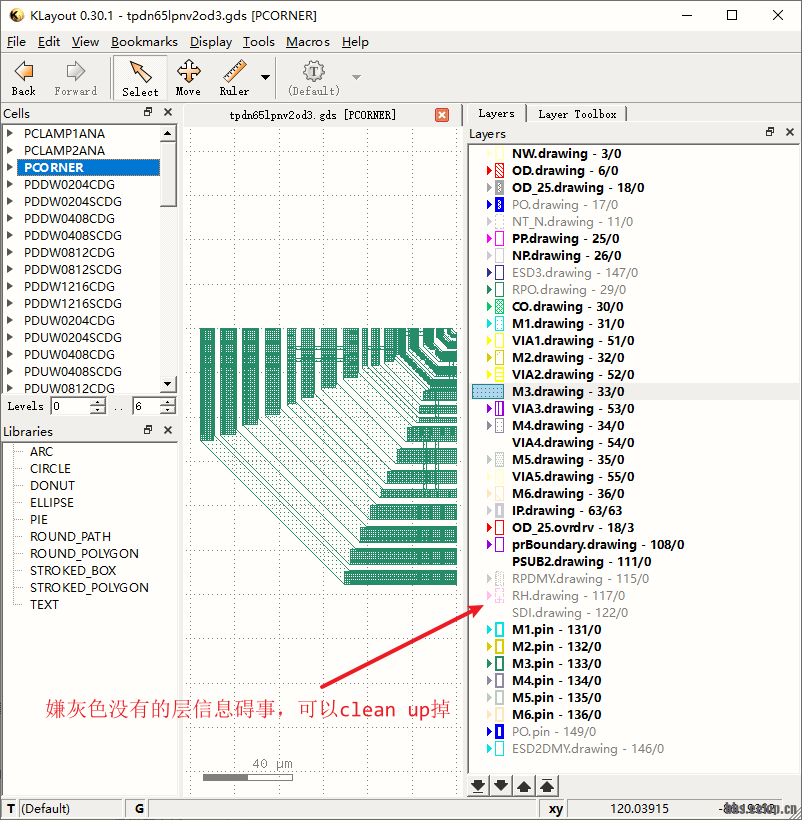The image size is (802, 820).
Task: Expand the PCLAMP1ANA cell
Action: point(10,133)
